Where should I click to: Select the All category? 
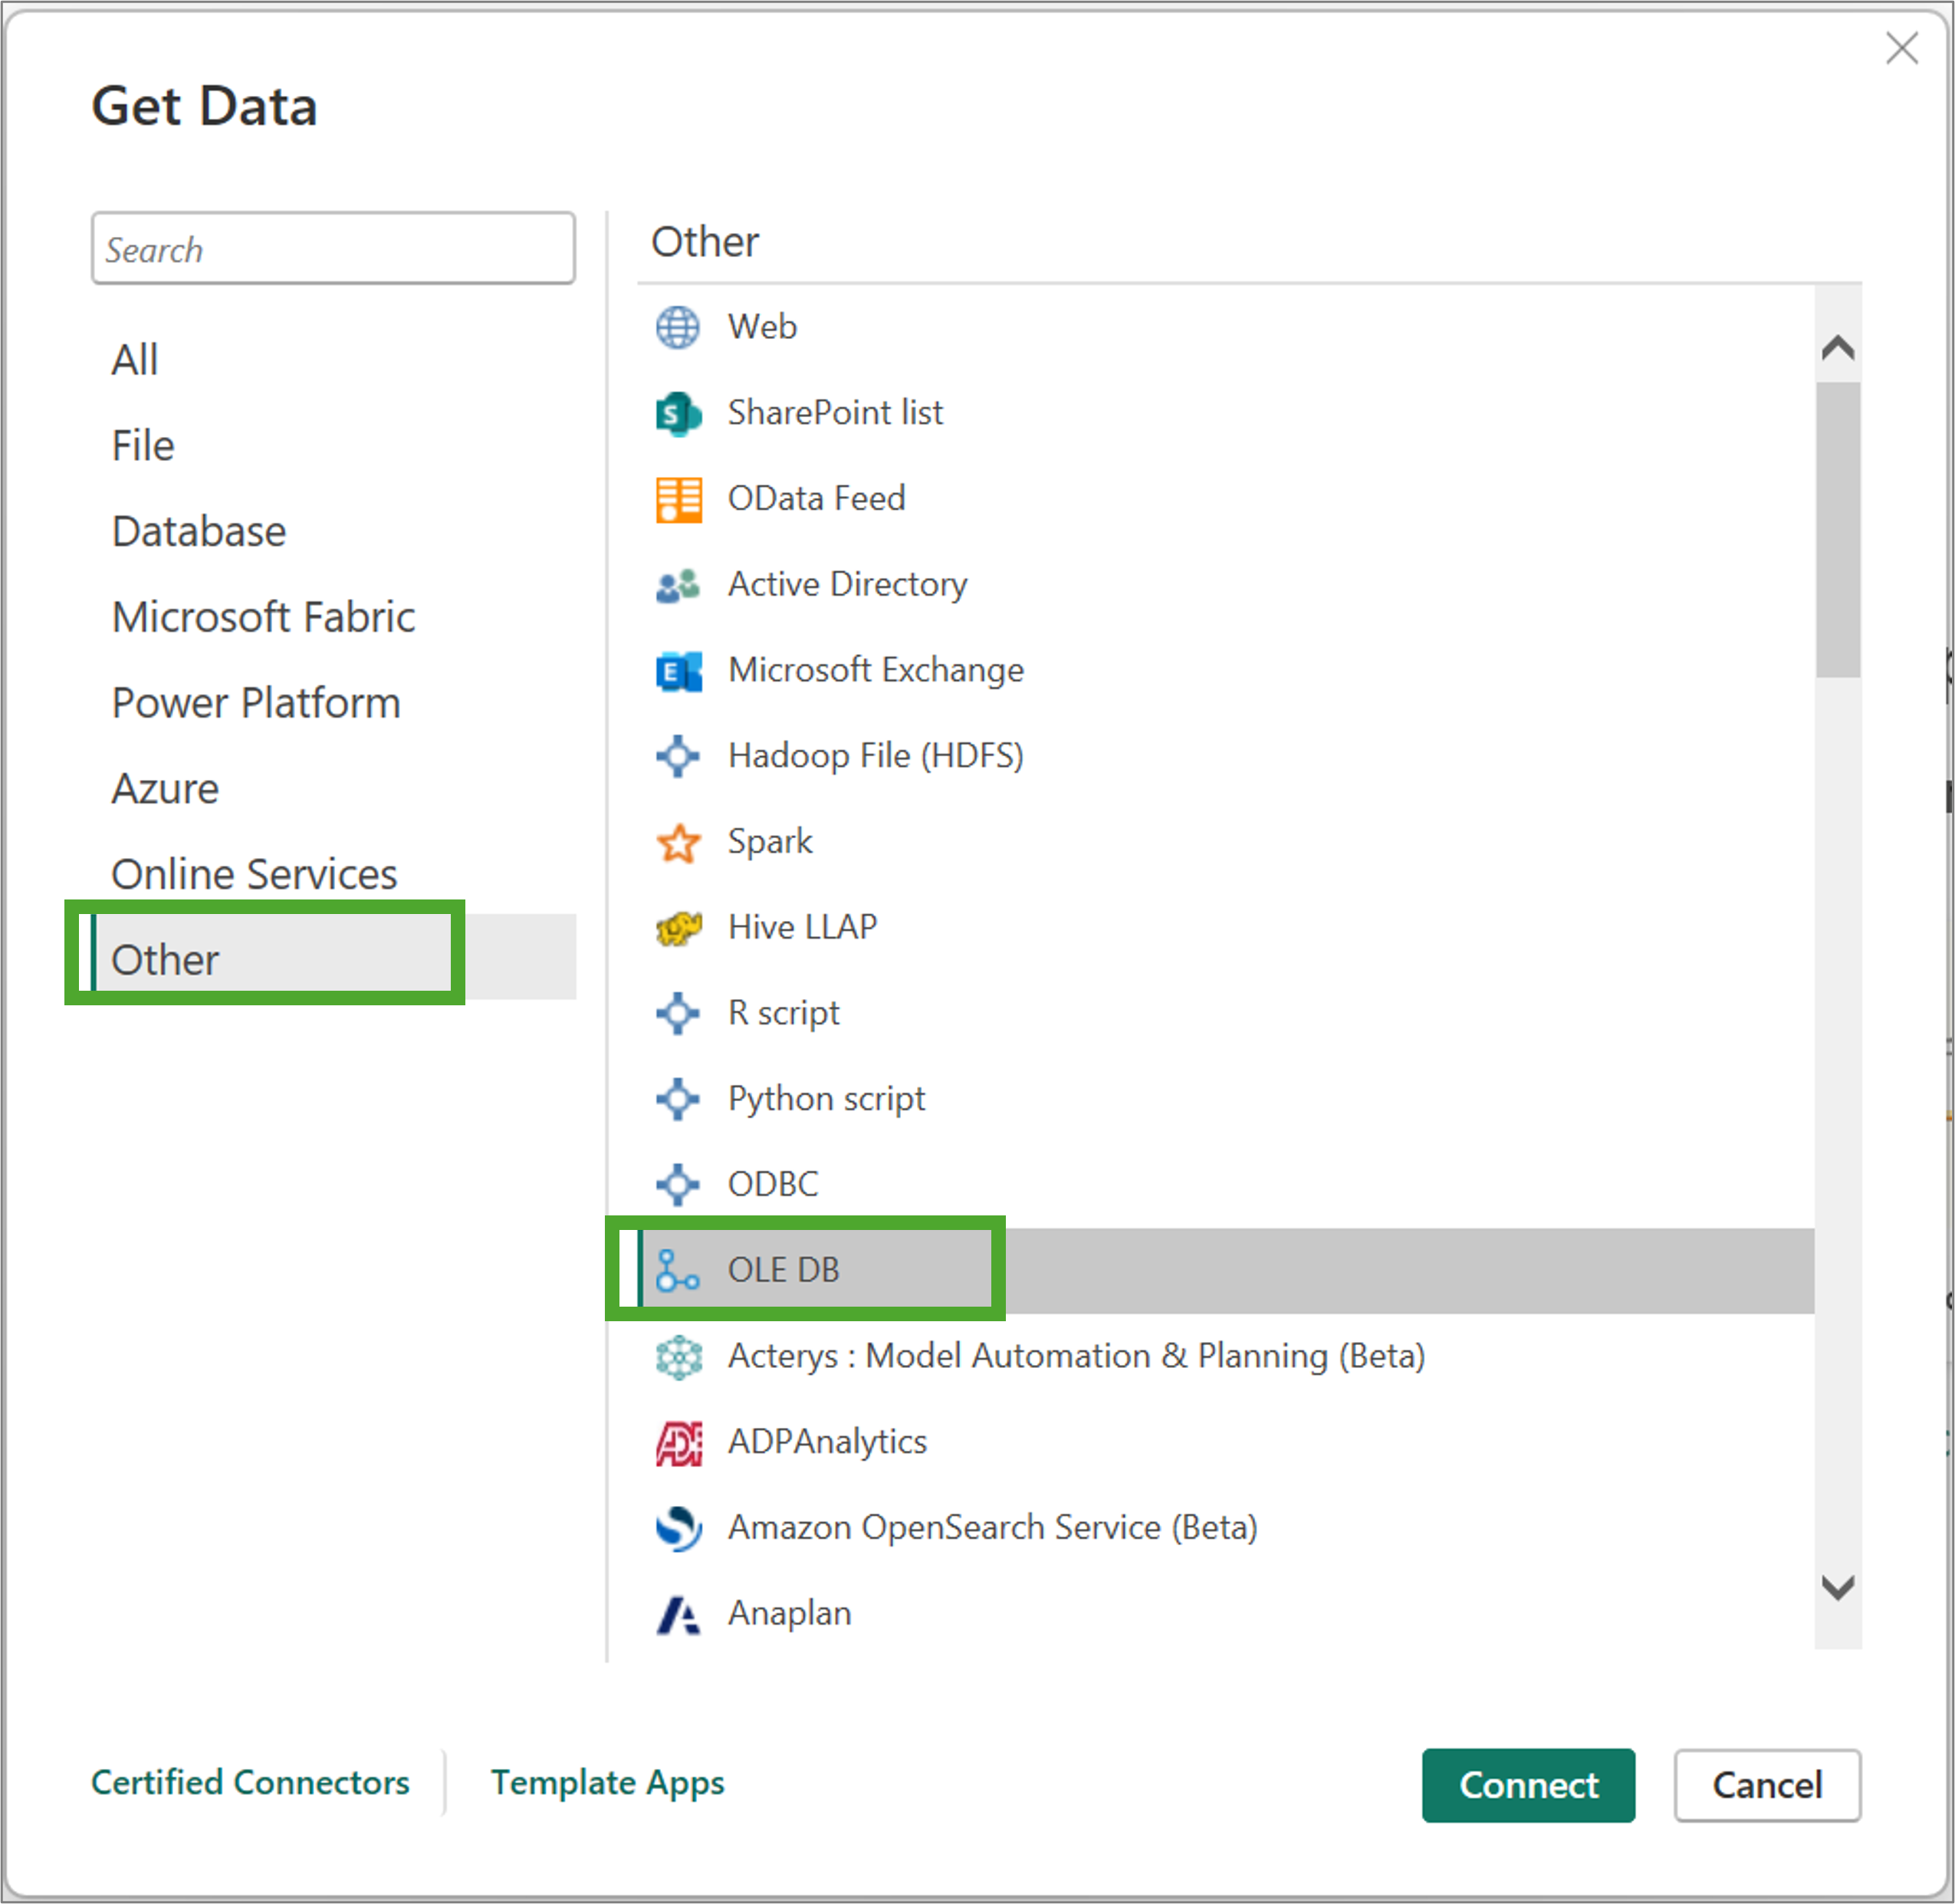tap(135, 360)
